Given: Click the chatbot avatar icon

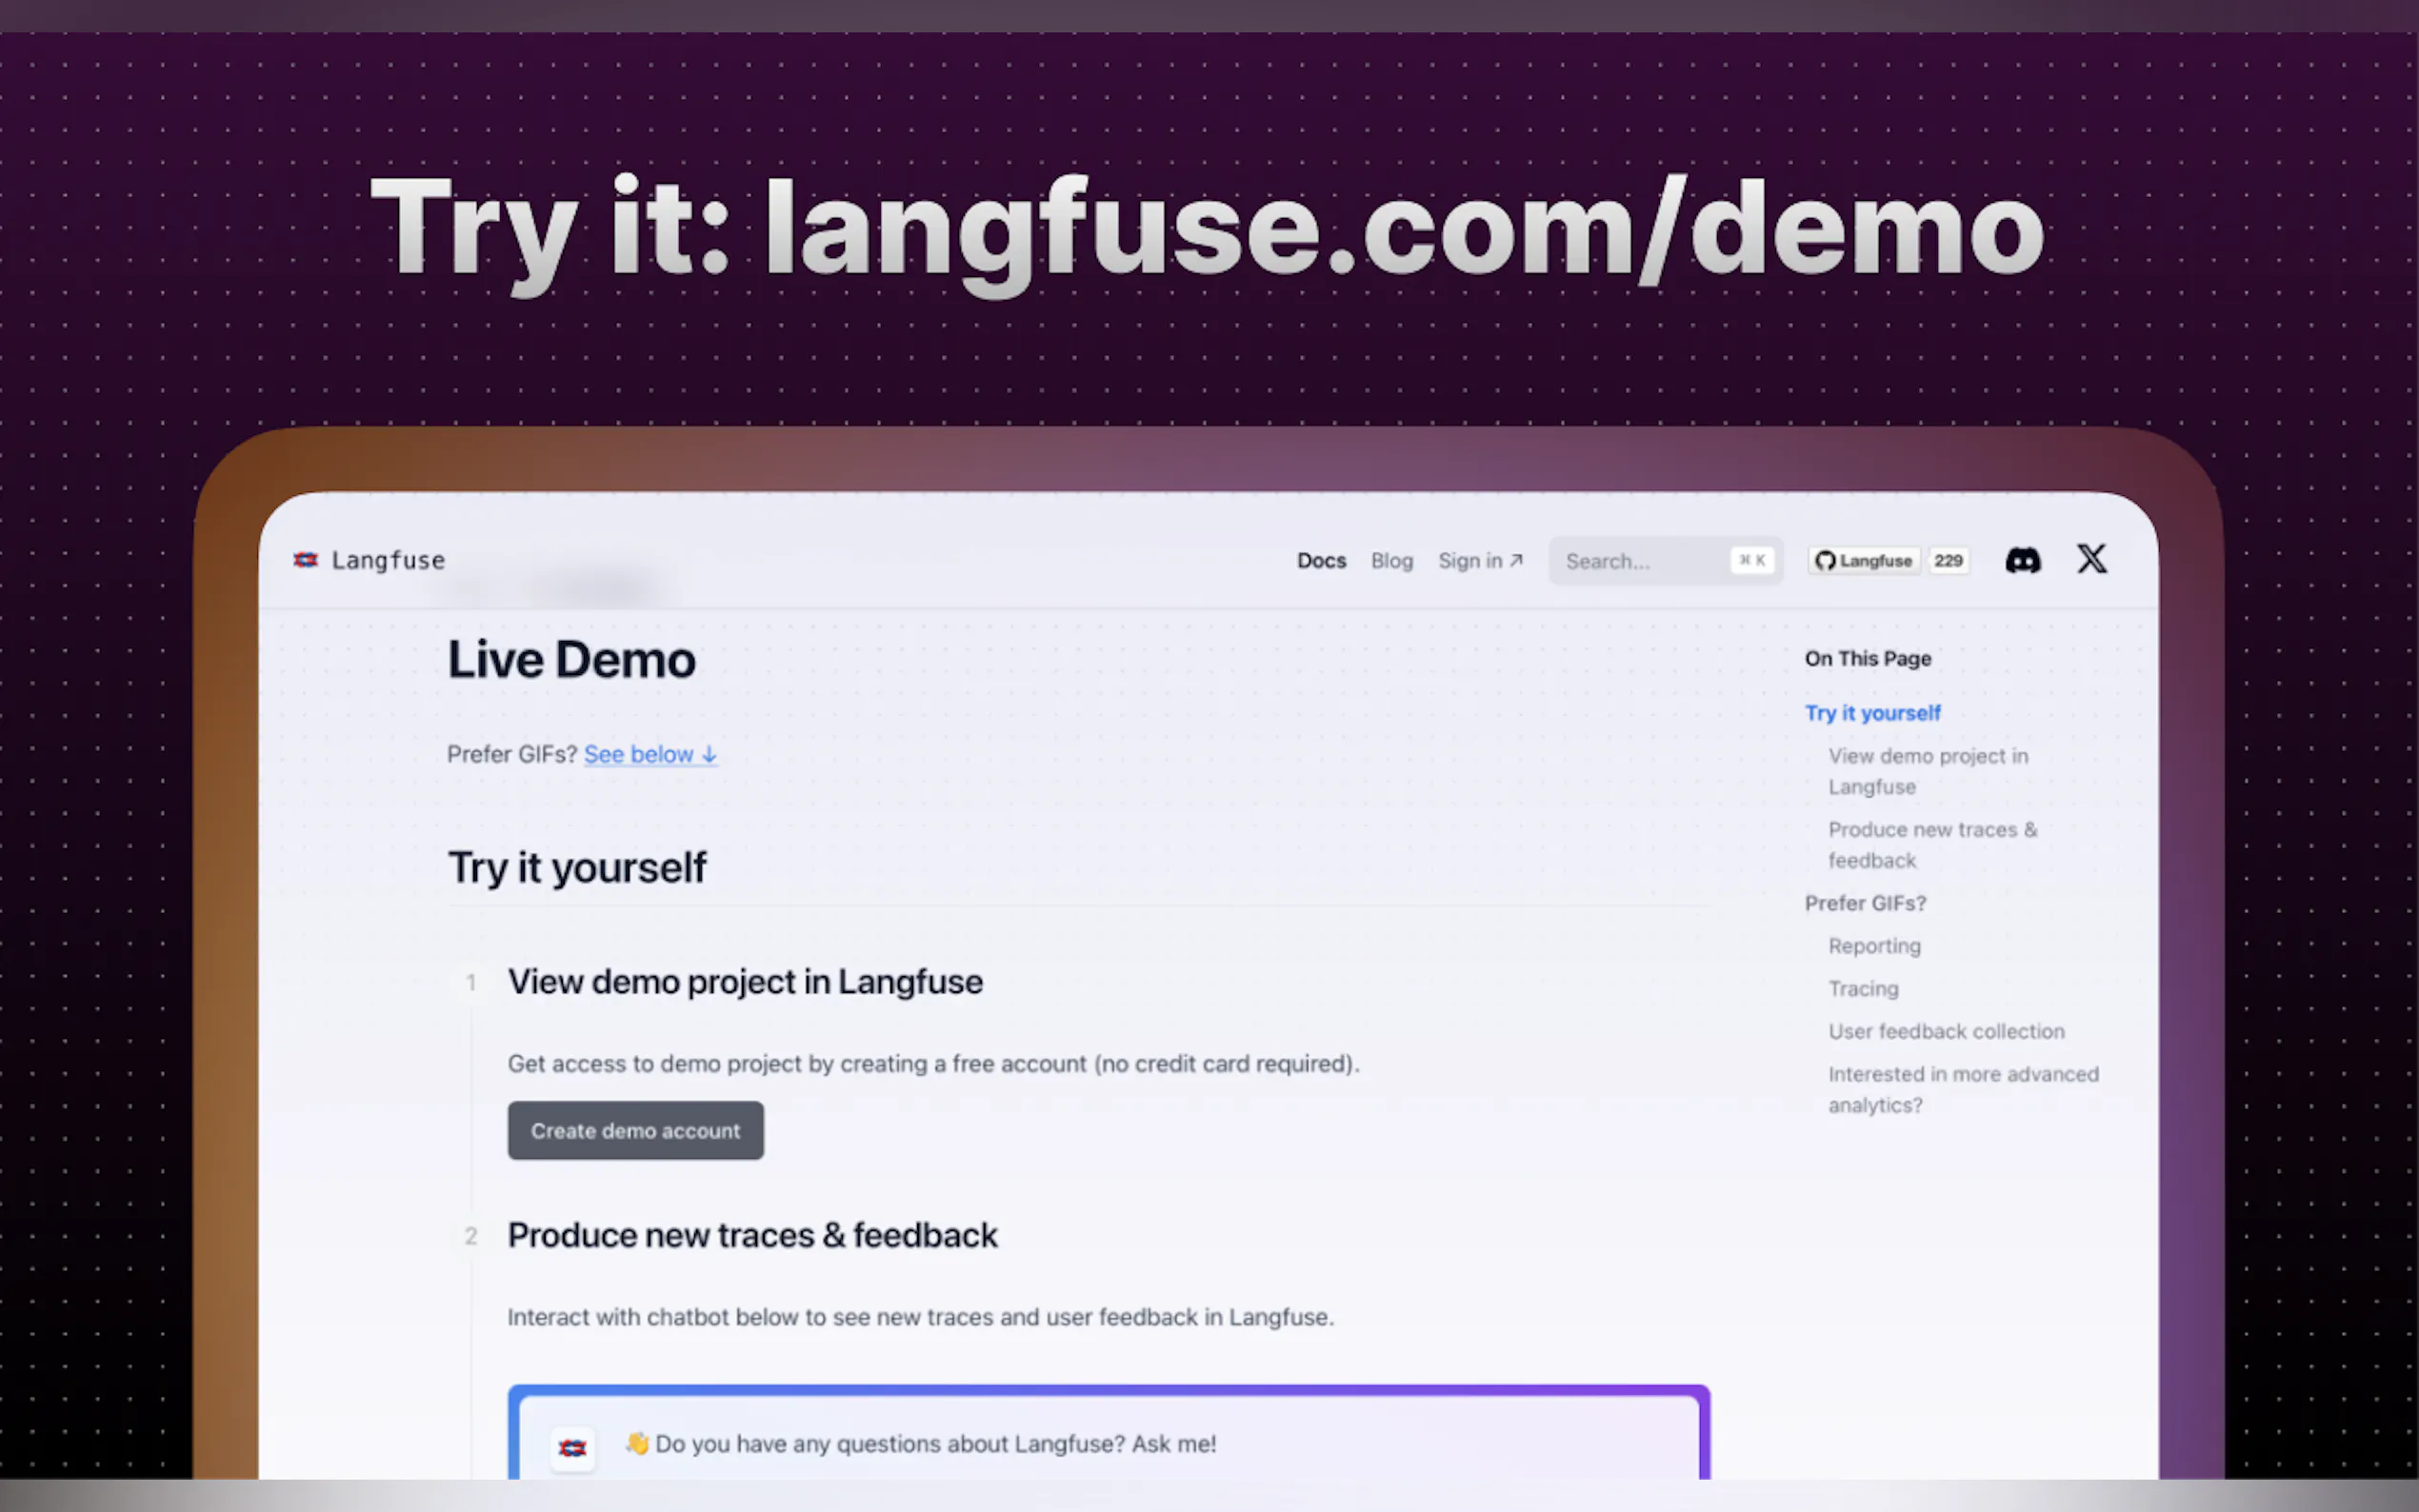Looking at the screenshot, I should point(572,1447).
